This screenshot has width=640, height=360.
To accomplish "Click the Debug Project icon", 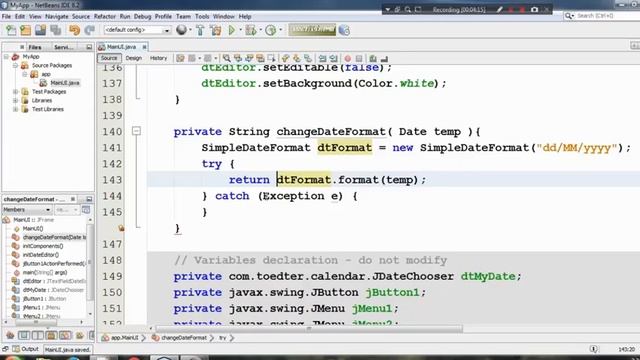I will tap(251, 30).
